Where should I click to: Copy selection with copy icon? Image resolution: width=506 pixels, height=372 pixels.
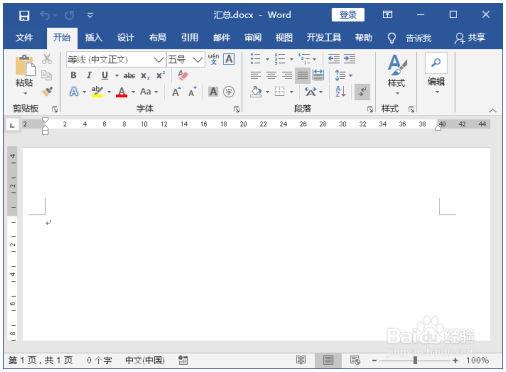coord(47,75)
